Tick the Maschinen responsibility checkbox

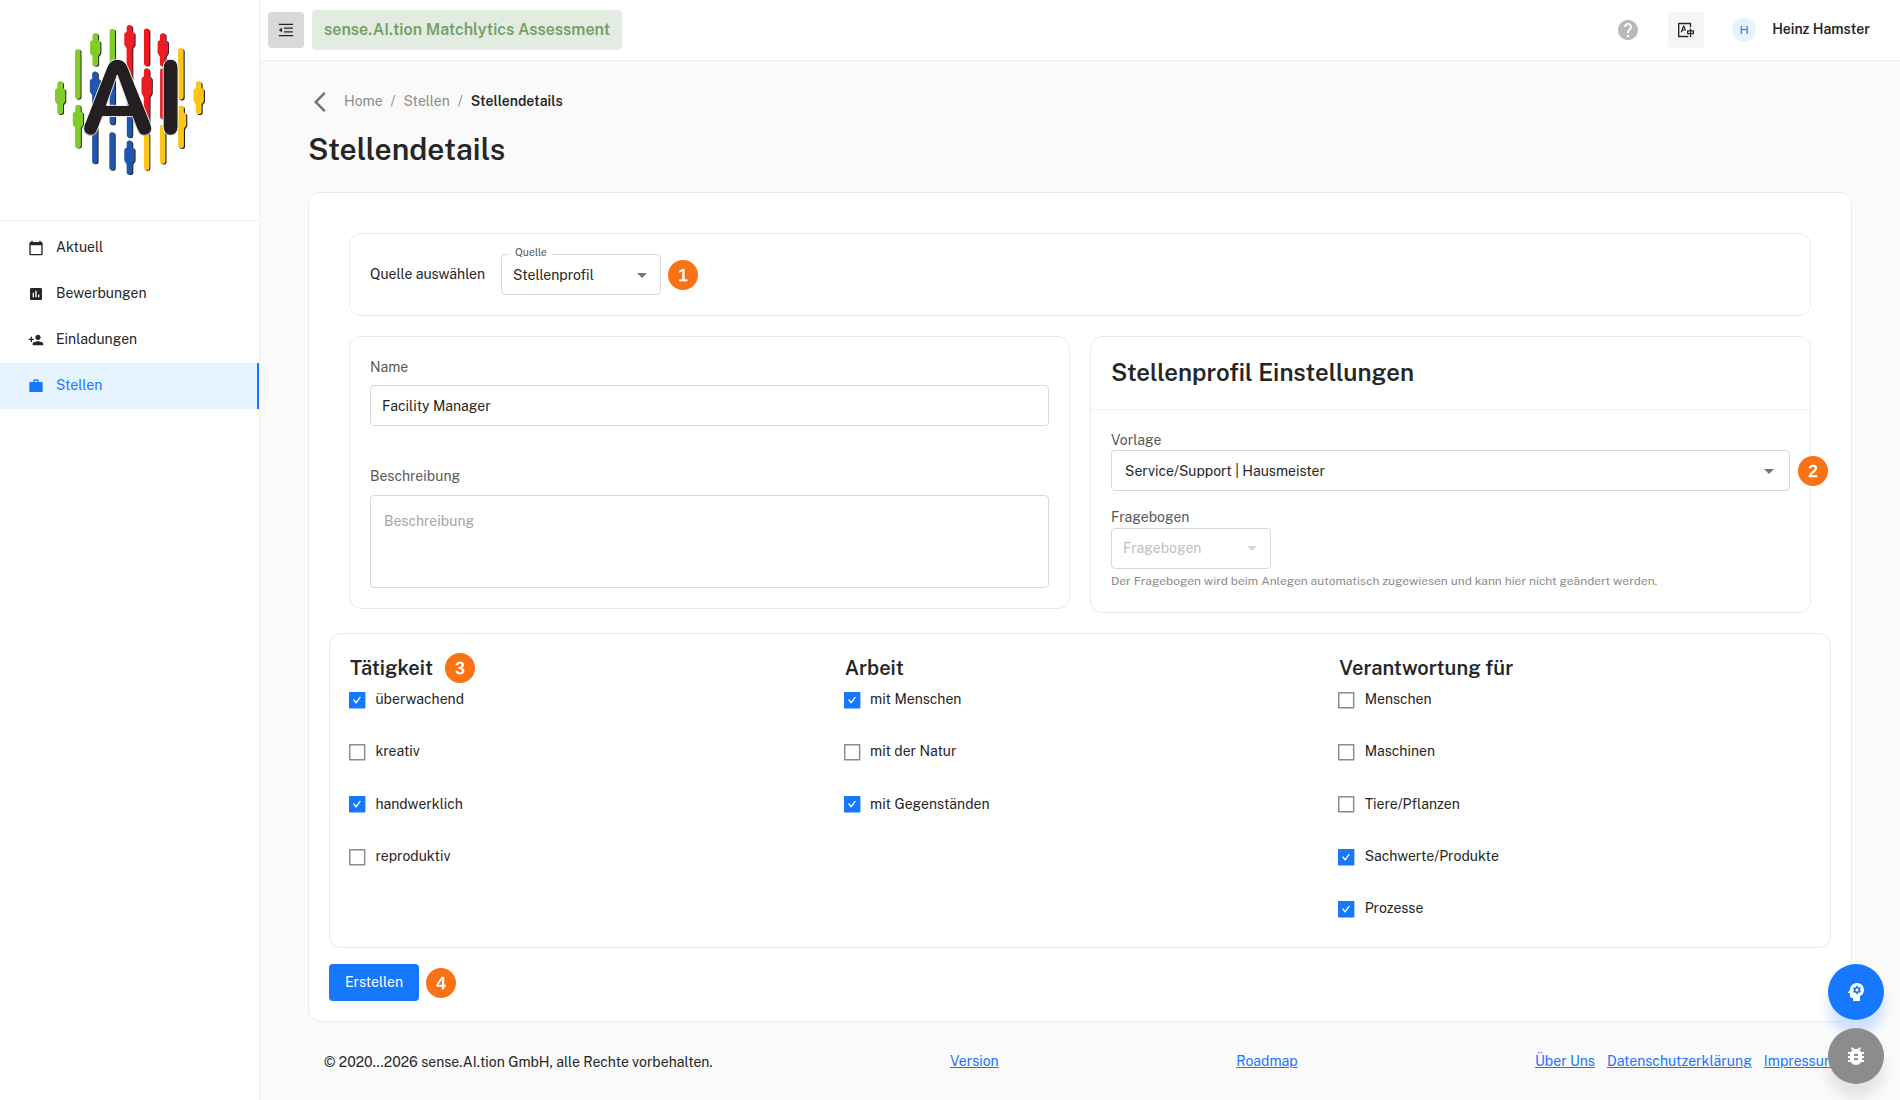[1346, 752]
